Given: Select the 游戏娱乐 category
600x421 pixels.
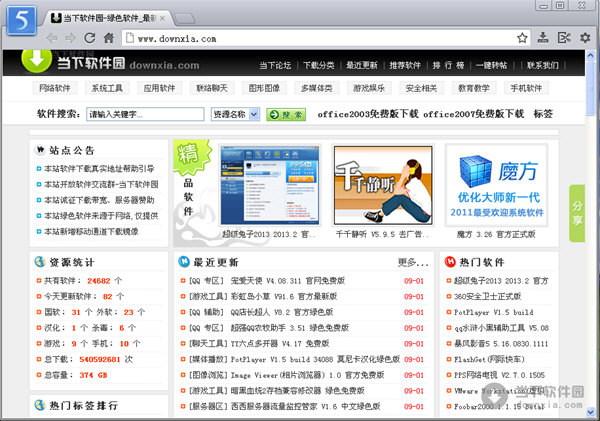Looking at the screenshot, I should coord(369,88).
